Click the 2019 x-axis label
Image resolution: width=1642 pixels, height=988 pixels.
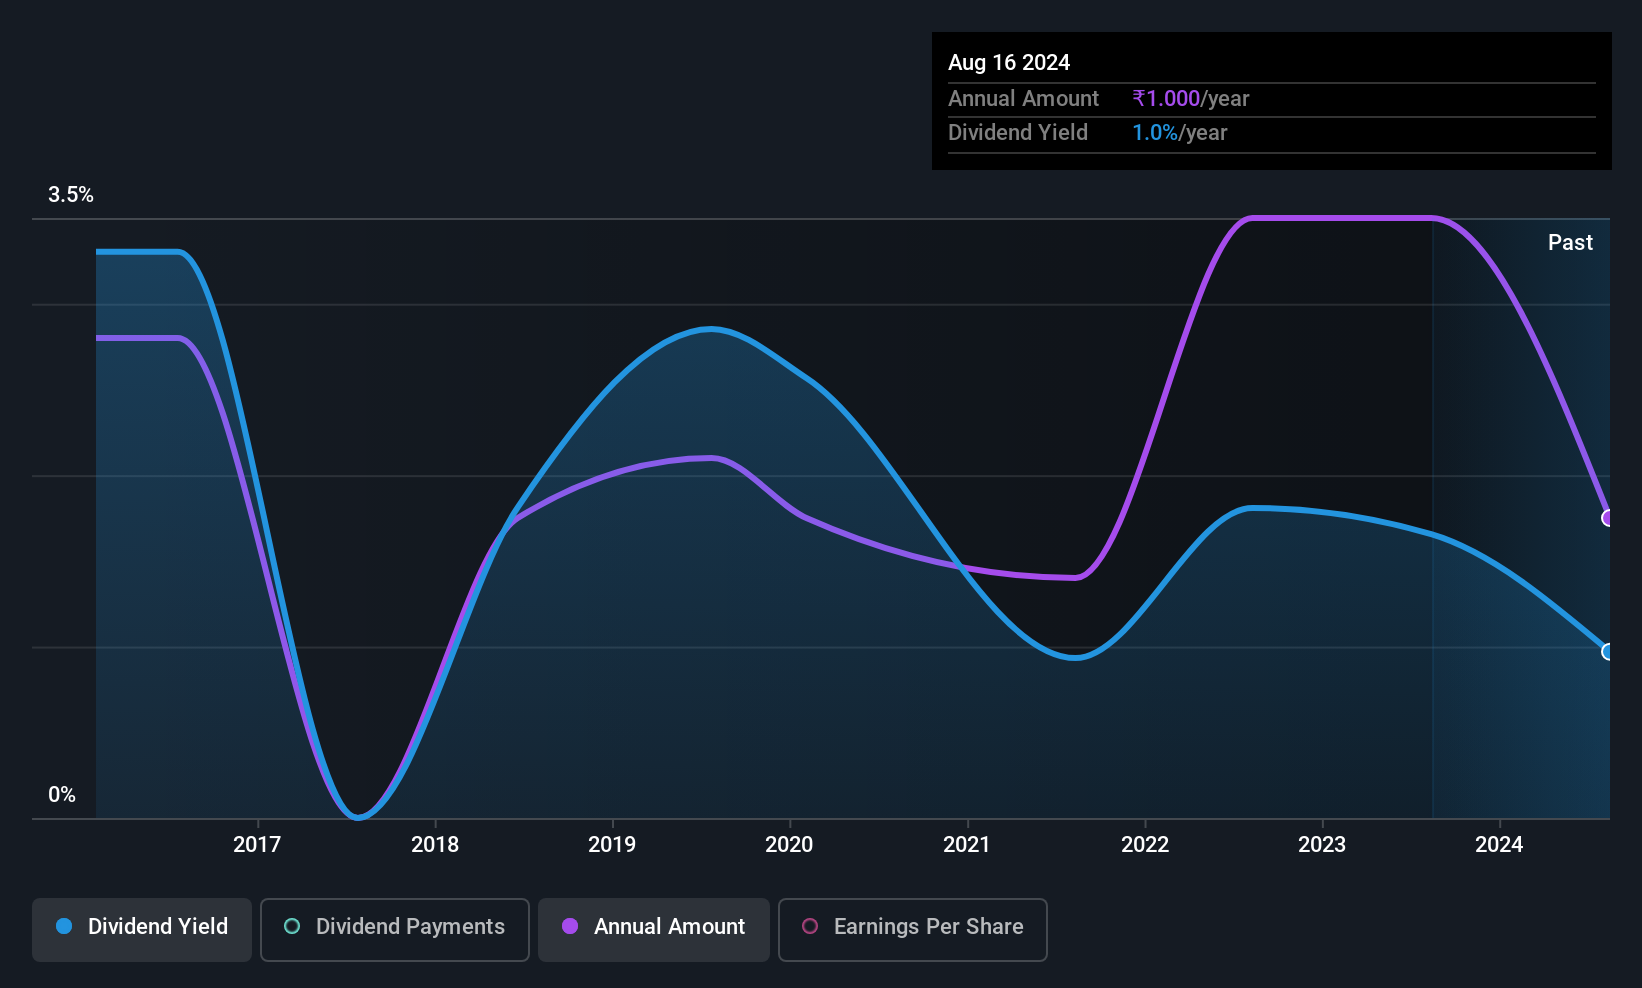[x=612, y=845]
